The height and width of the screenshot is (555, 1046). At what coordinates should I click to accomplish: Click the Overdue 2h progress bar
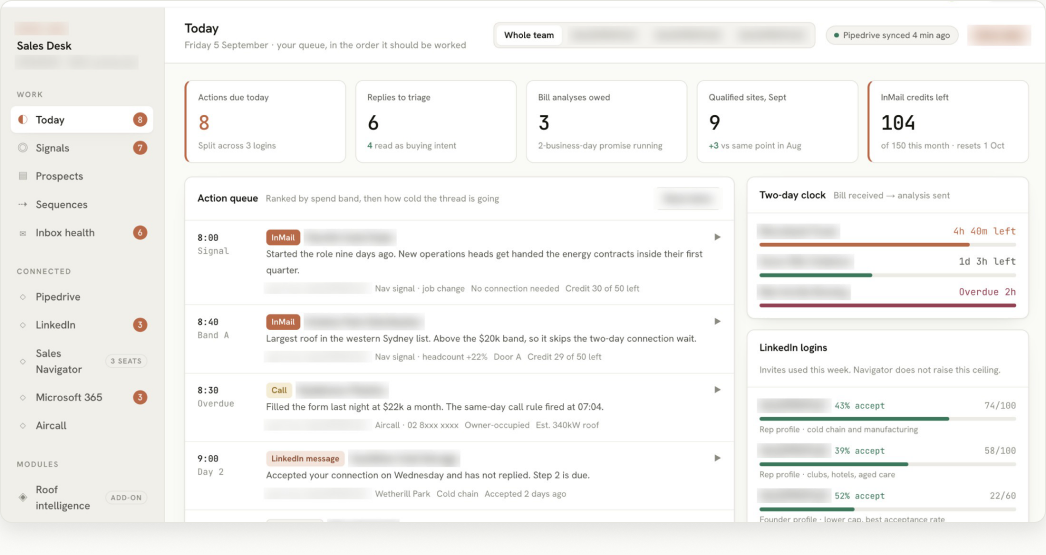pos(887,306)
